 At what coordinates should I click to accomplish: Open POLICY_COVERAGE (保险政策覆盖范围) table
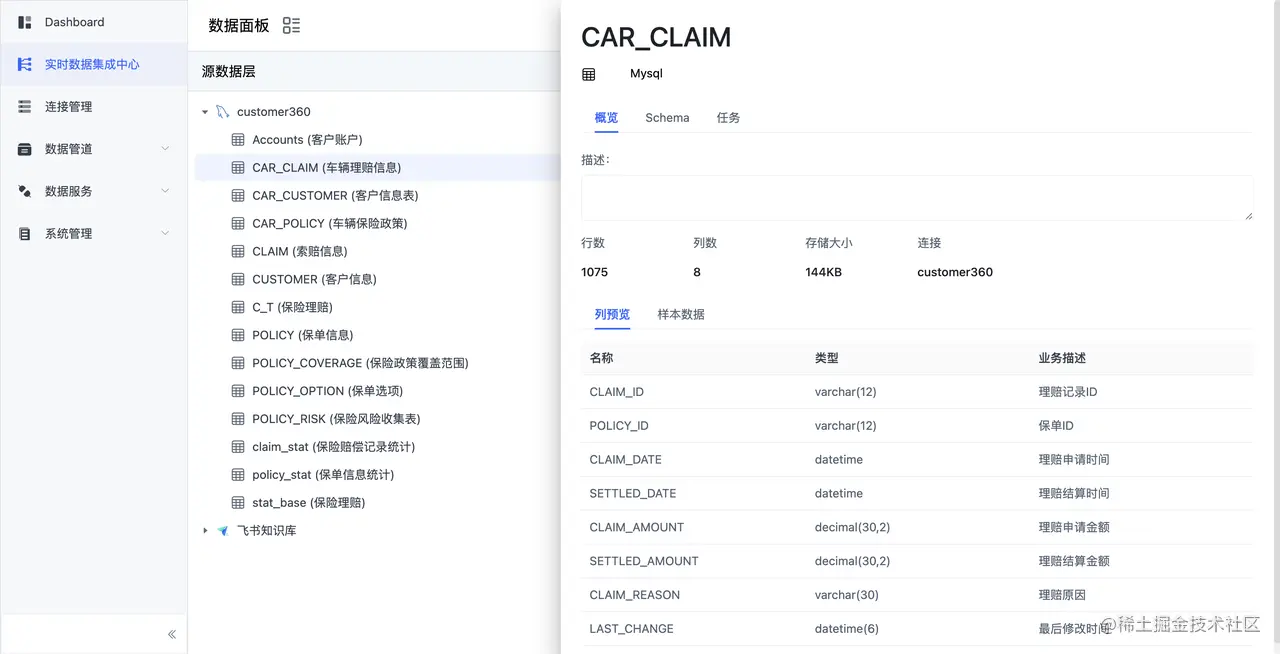pos(360,363)
